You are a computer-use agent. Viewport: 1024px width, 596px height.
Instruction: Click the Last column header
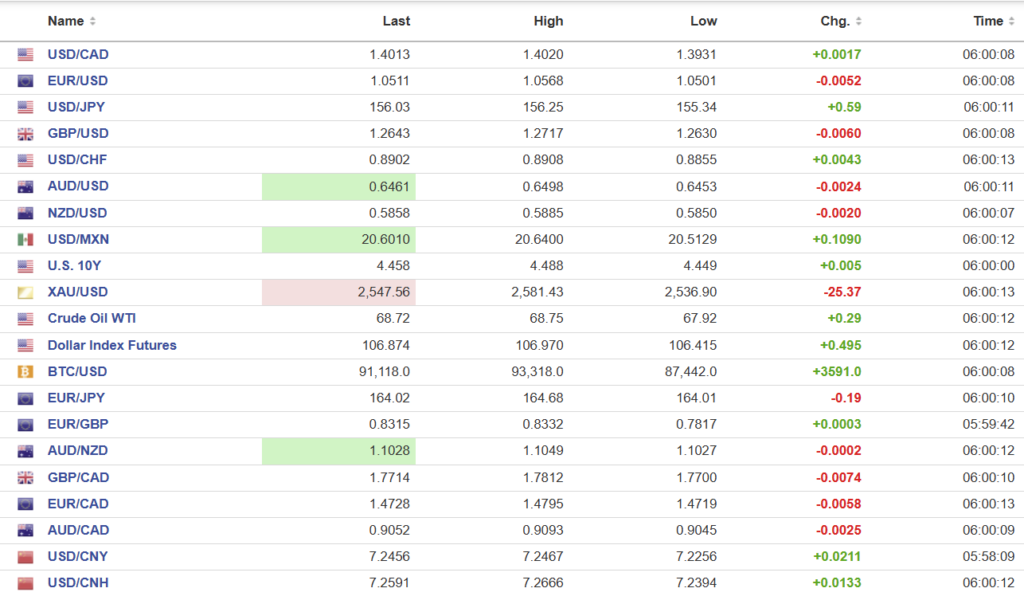click(x=396, y=21)
